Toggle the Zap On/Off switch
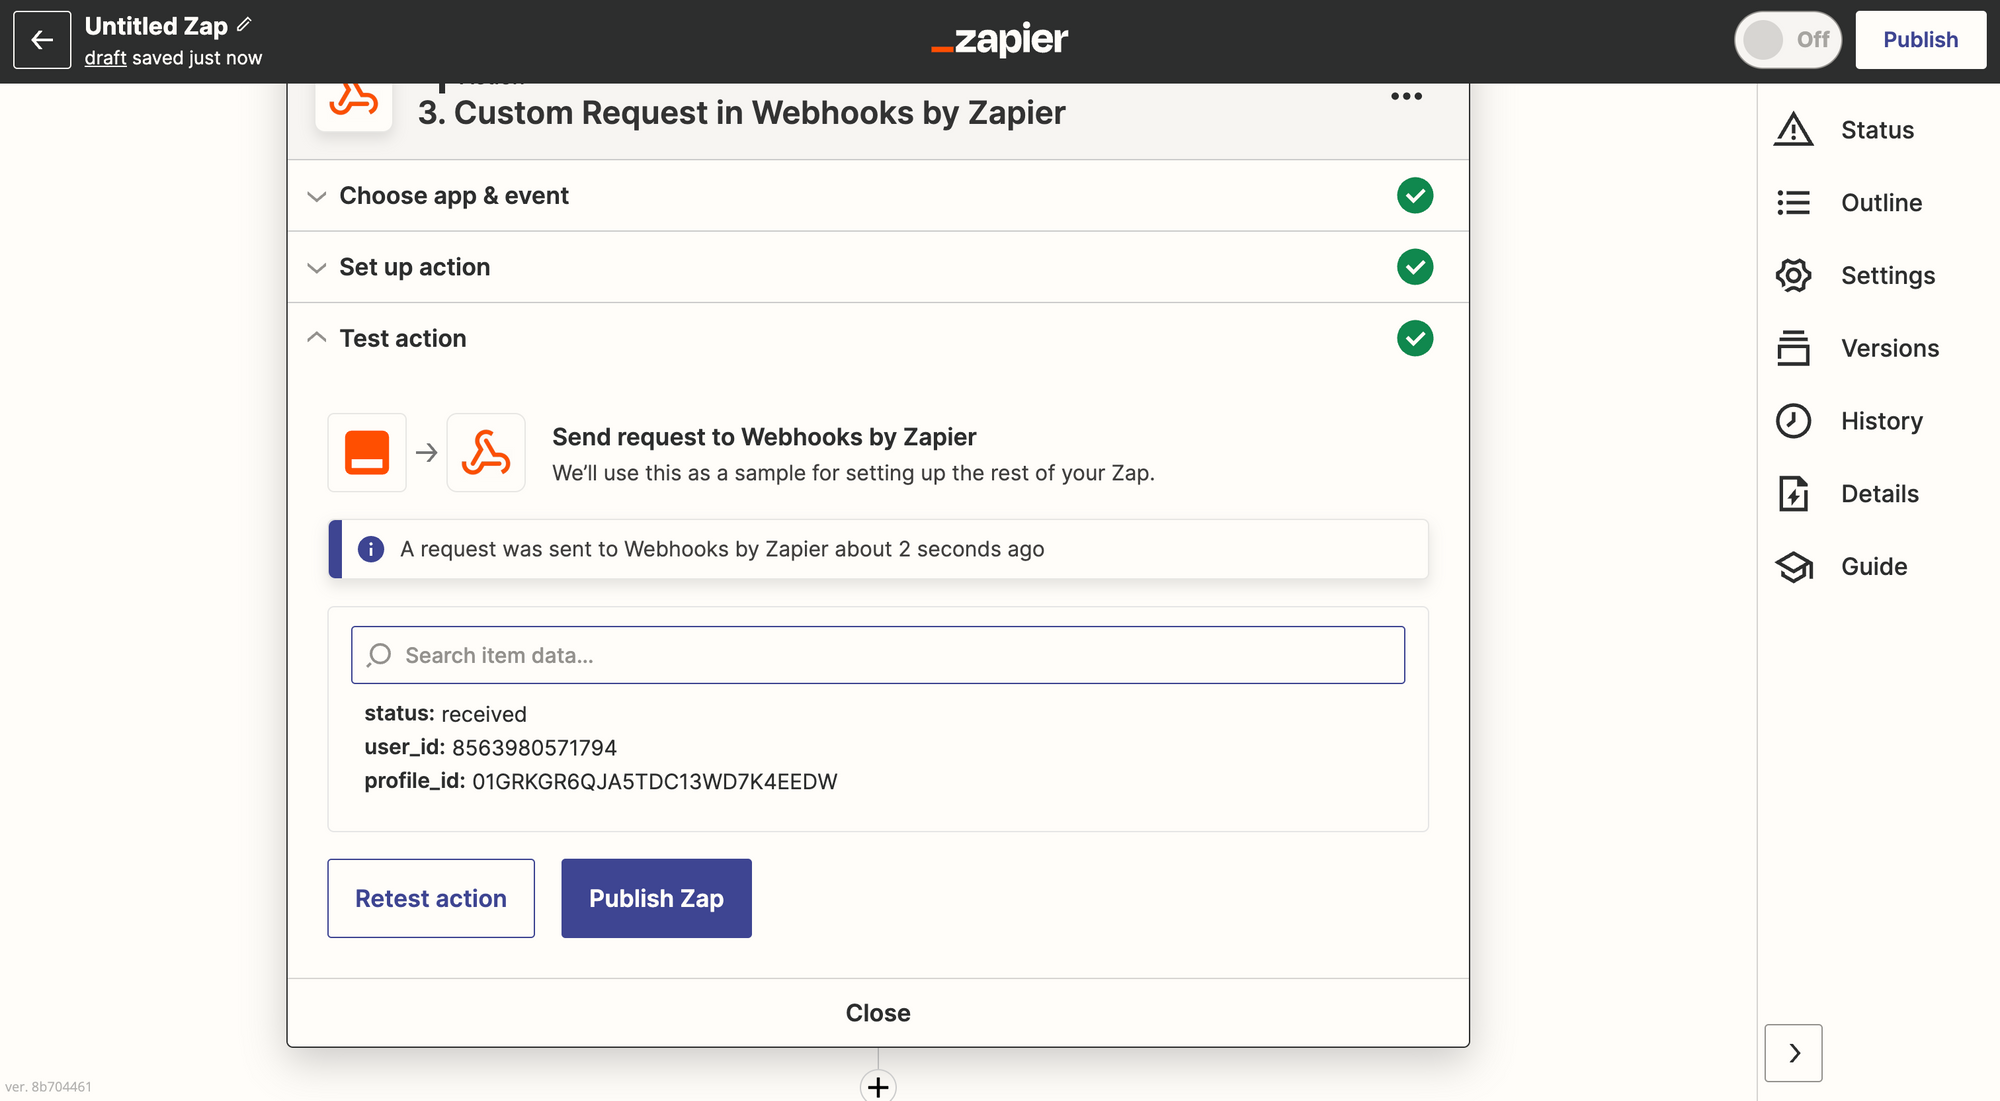Viewport: 2000px width, 1101px height. [x=1788, y=40]
